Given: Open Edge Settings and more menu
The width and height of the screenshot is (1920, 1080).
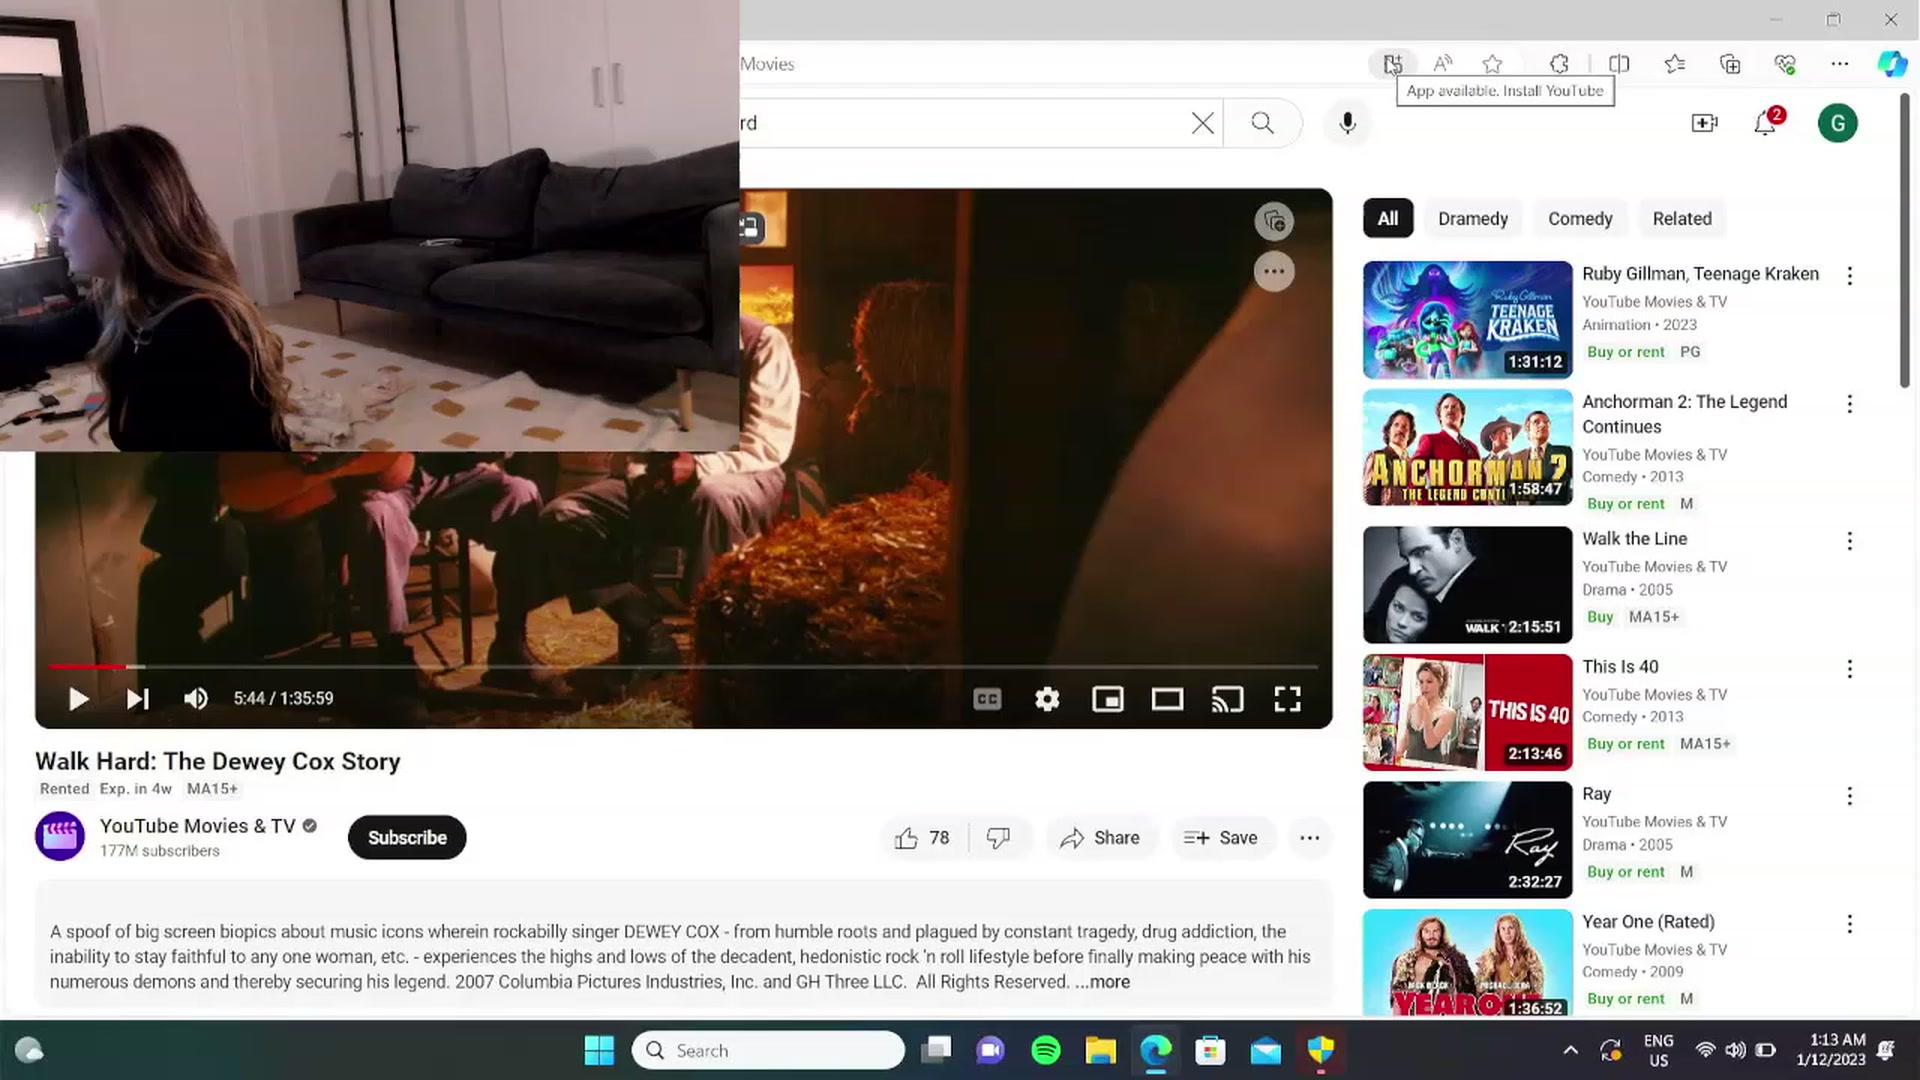Looking at the screenshot, I should click(x=1840, y=64).
